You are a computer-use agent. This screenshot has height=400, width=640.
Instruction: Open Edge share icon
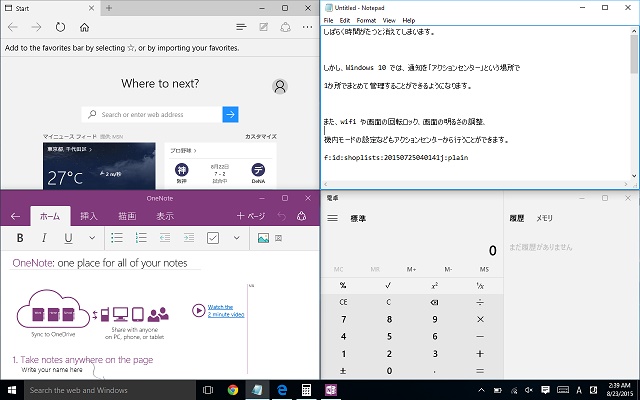(x=285, y=27)
